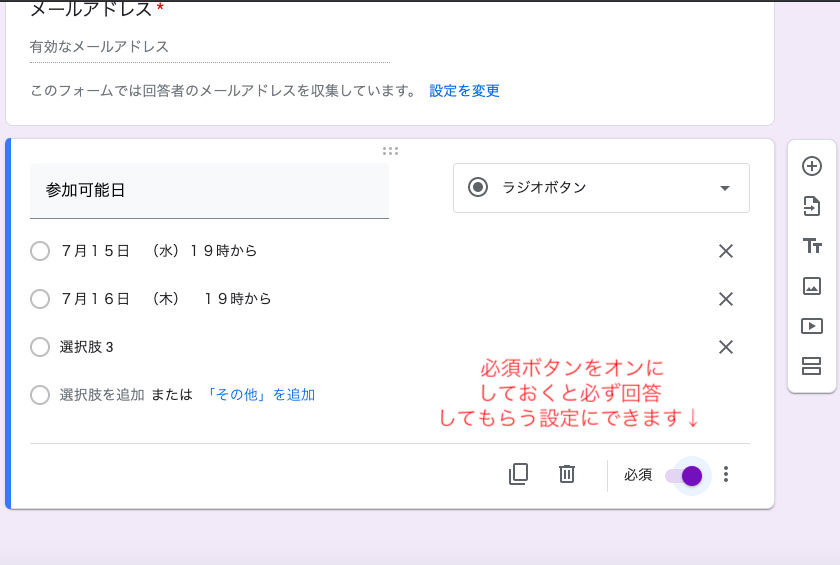Click the add question plus icon
Image resolution: width=840 pixels, height=565 pixels.
pos(812,166)
